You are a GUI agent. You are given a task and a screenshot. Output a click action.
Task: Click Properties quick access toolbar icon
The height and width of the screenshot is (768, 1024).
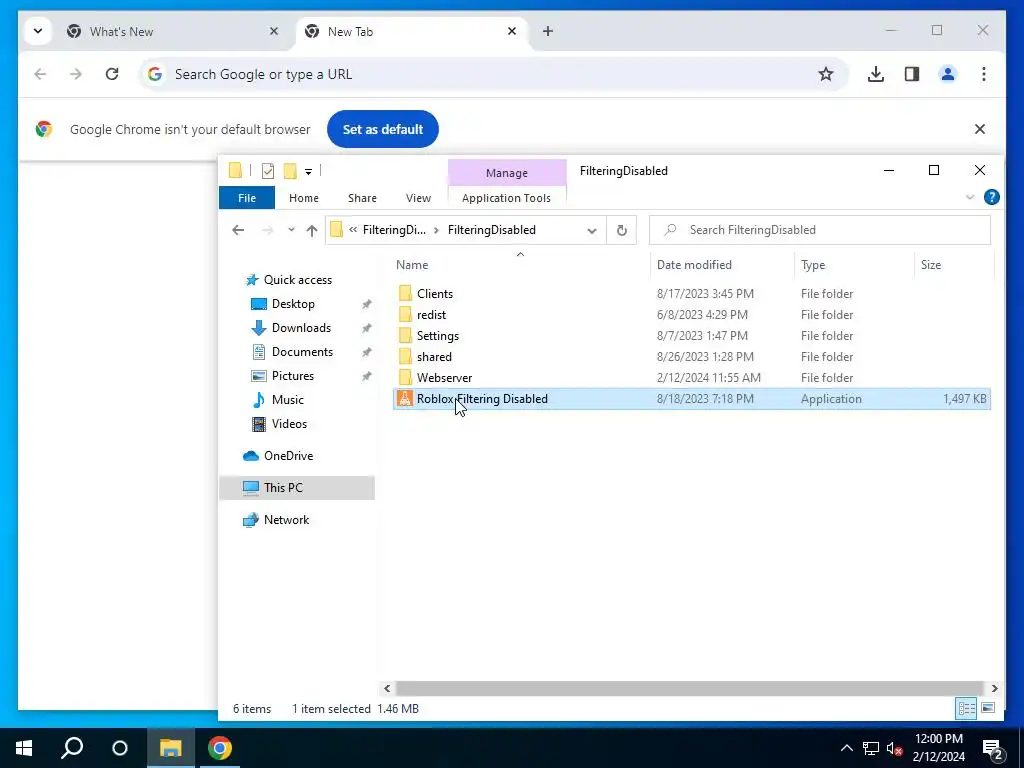[268, 171]
